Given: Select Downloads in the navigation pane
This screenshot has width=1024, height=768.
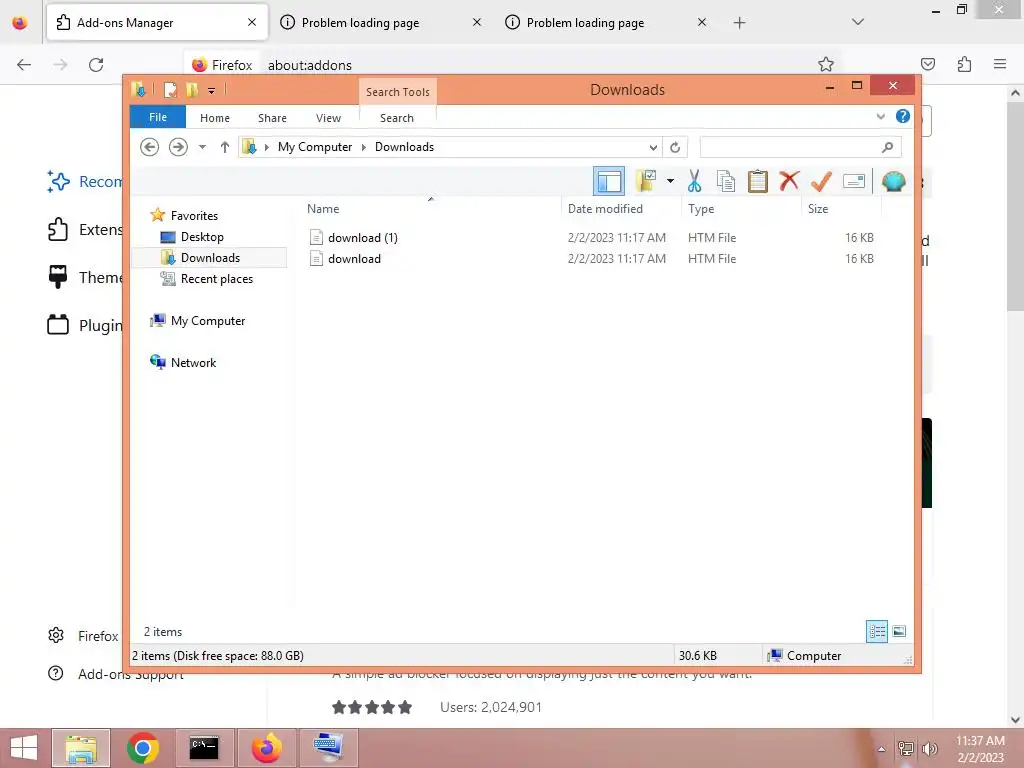Looking at the screenshot, I should [x=210, y=257].
